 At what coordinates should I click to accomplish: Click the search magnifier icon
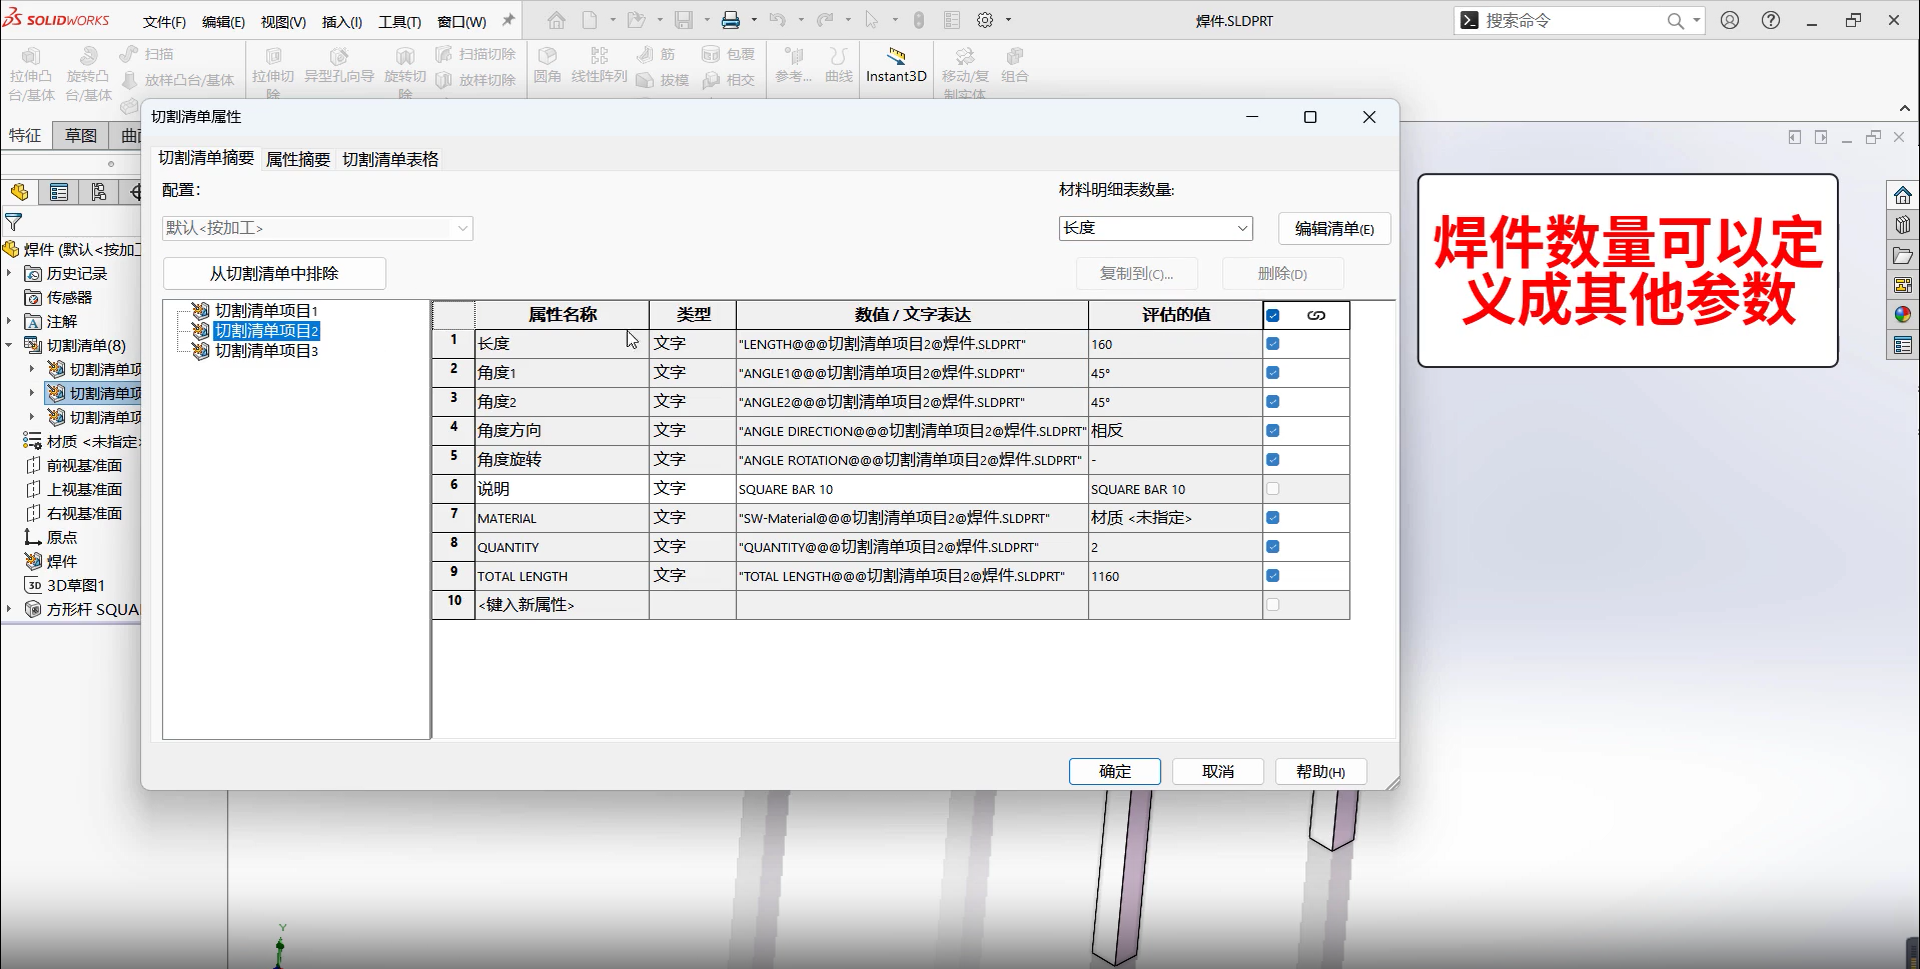(x=1676, y=21)
